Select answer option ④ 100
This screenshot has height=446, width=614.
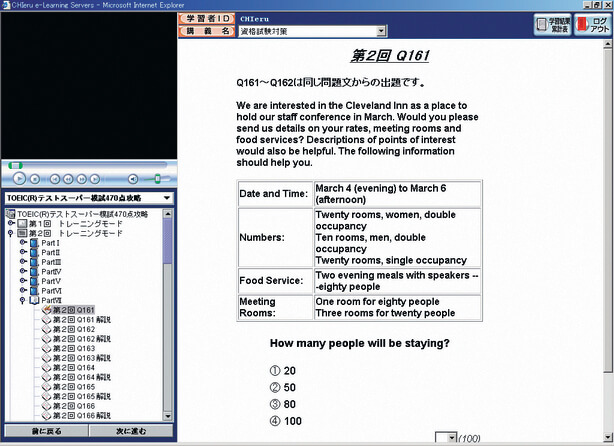(286, 421)
